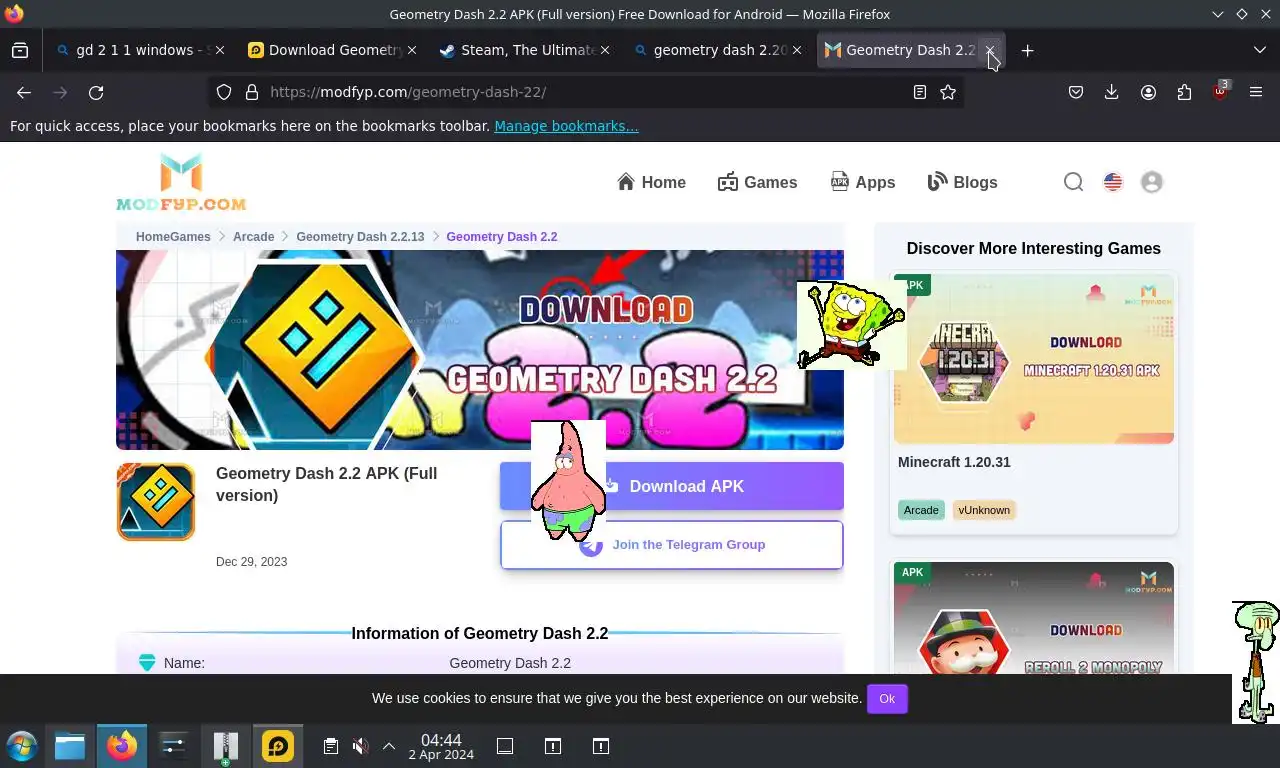The height and width of the screenshot is (768, 1280).
Task: Open LDPlayer yellow taskbar icon
Action: [x=277, y=746]
